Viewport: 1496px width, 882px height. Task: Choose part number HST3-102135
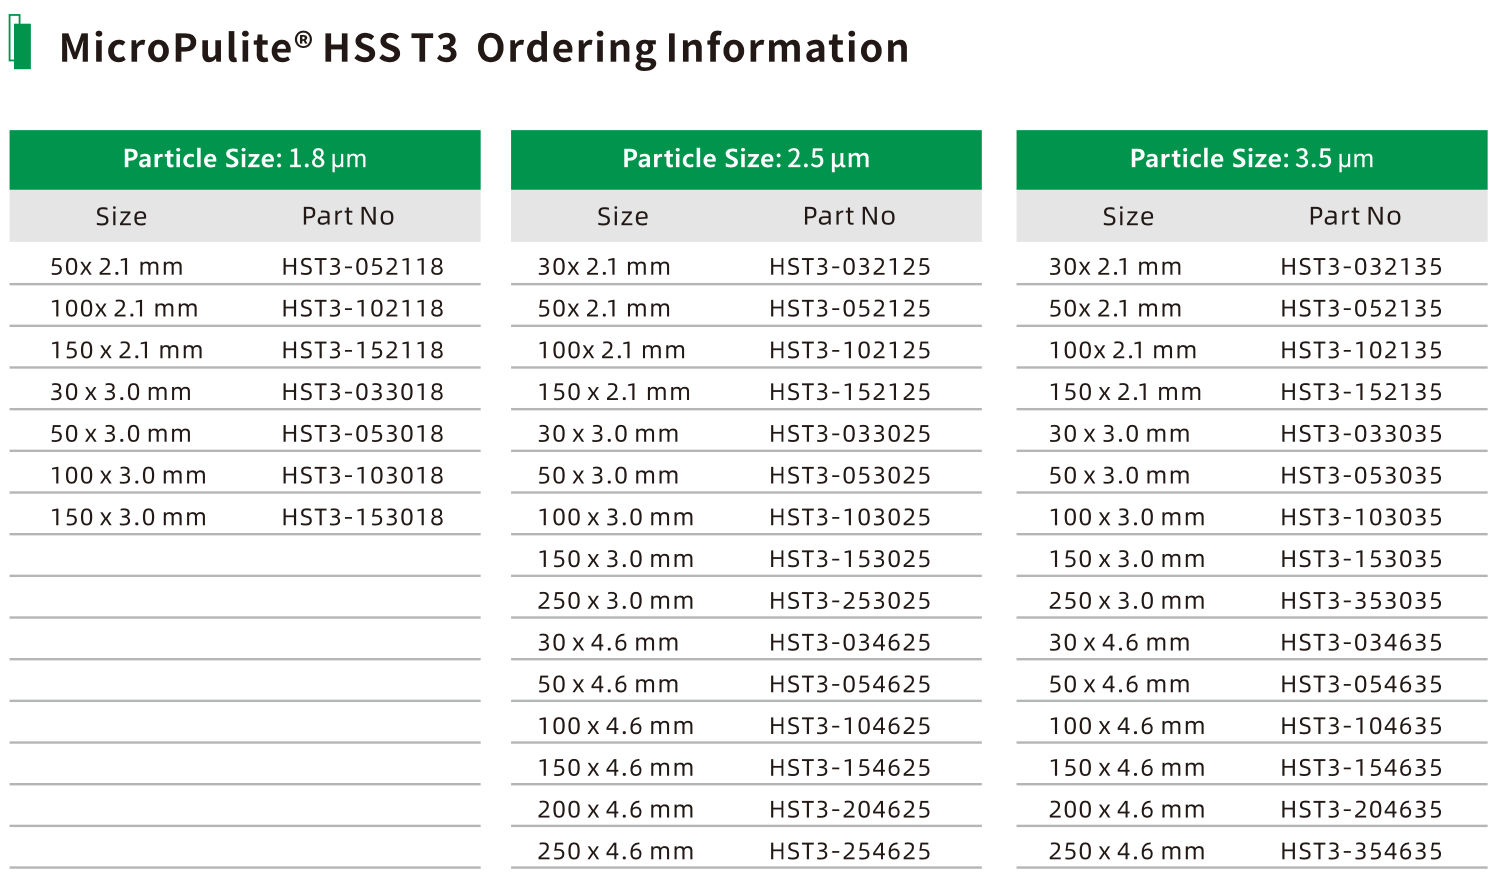[x=1362, y=351]
